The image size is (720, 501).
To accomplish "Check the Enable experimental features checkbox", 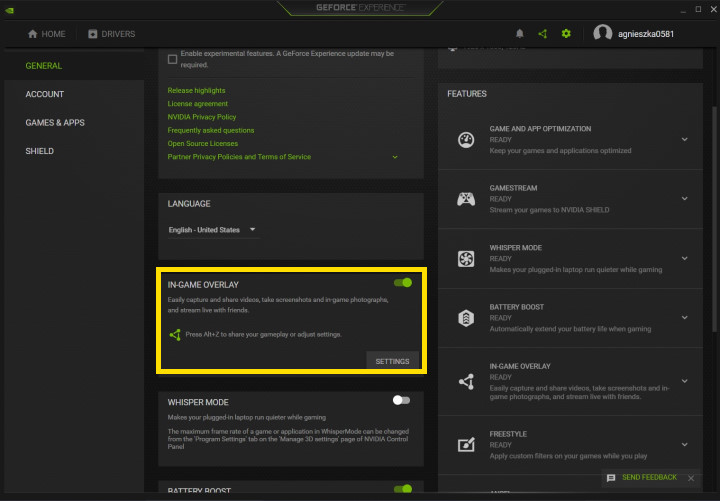I will pos(173,59).
